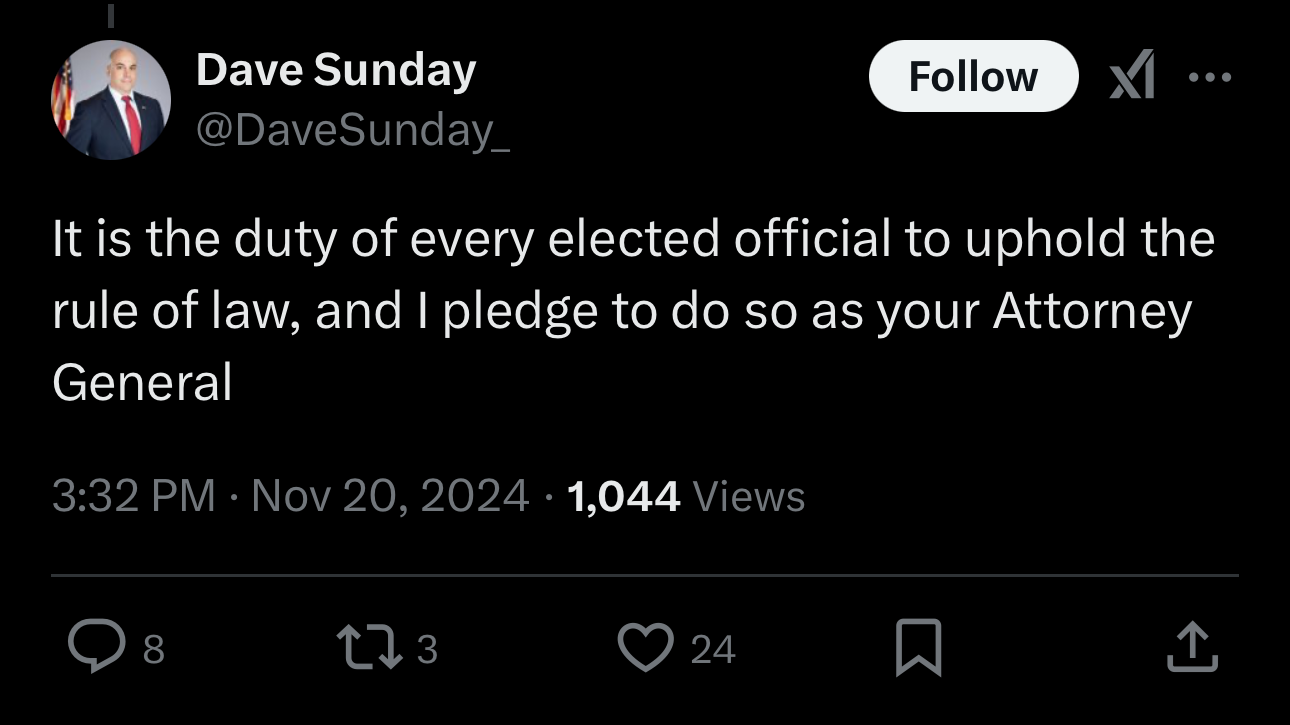Image resolution: width=1290 pixels, height=725 pixels.
Task: Click the 3:32 PM timestamp
Action: (133, 496)
